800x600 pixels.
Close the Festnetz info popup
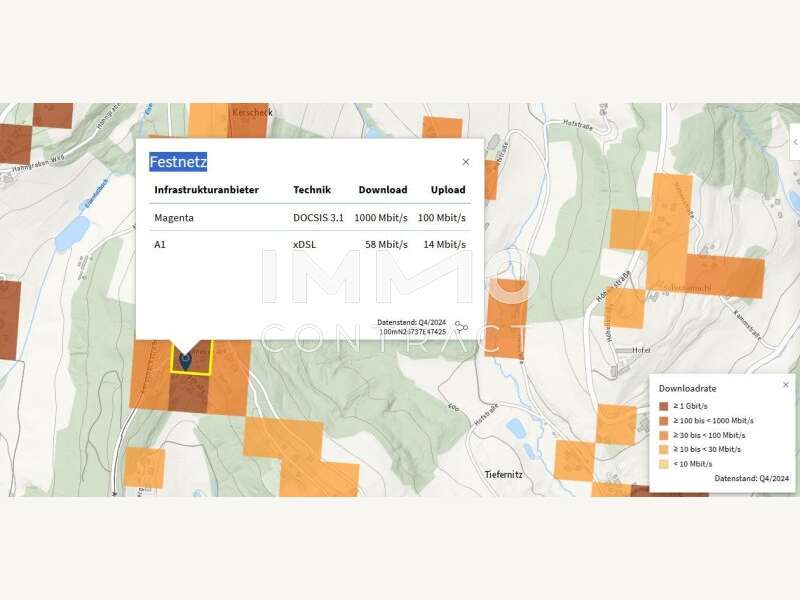click(x=465, y=162)
